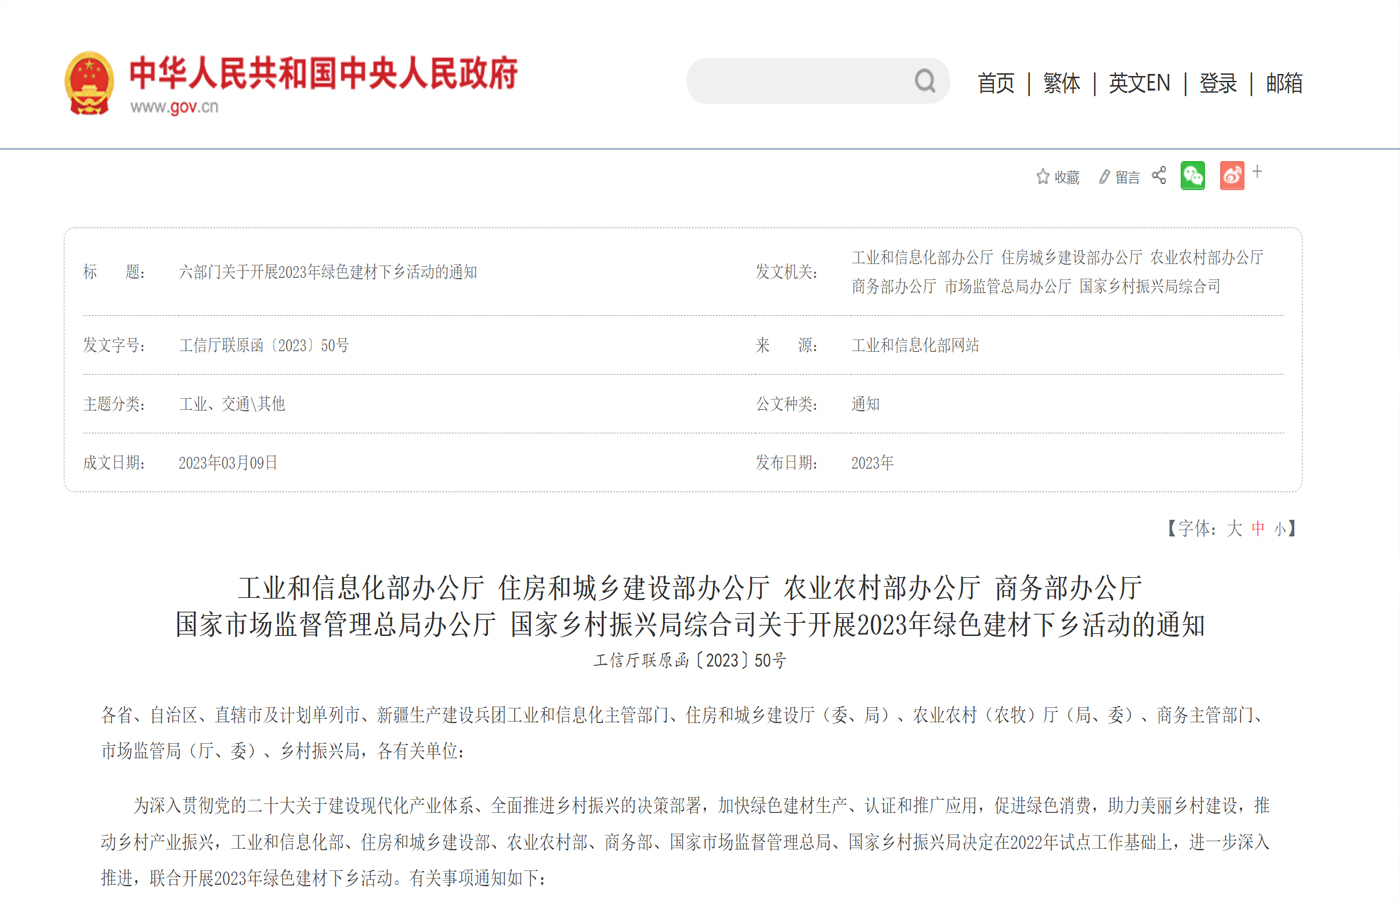Click the source 工业和信息化部网站
This screenshot has width=1400, height=900.
(x=915, y=345)
